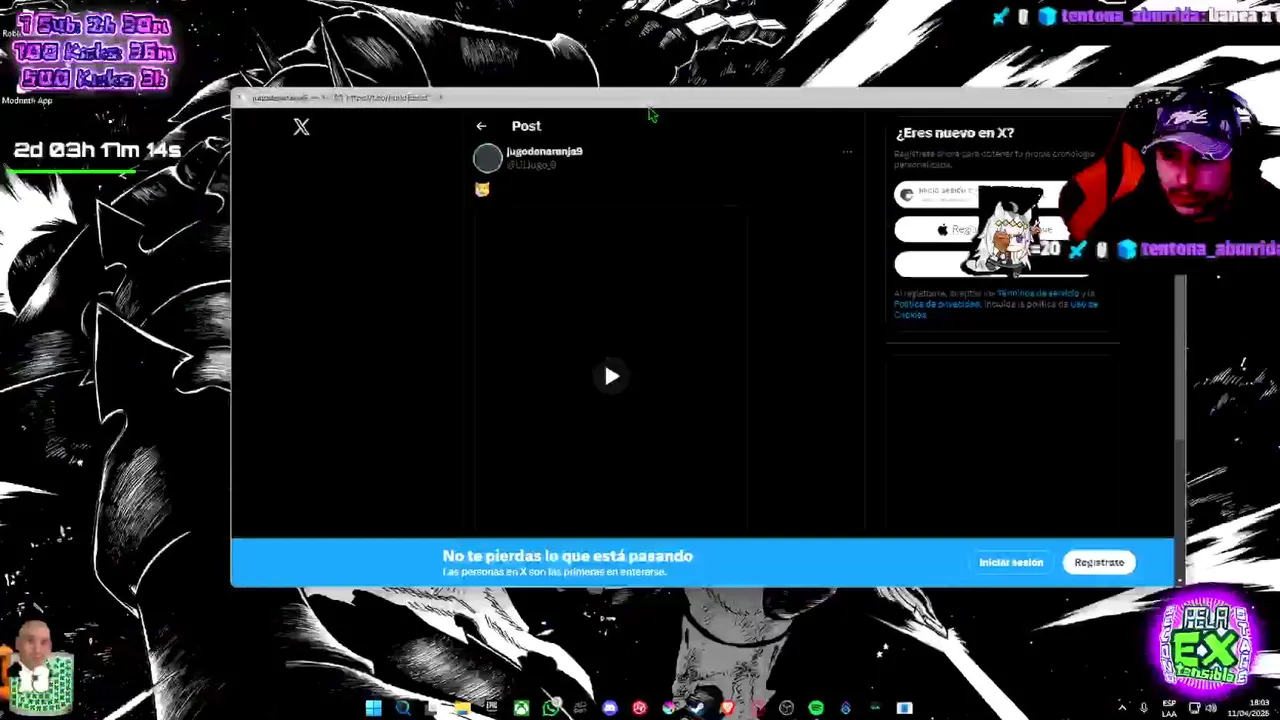This screenshot has height=720, width=1280.
Task: Open jugodenaranja9's profile avatar
Action: pyautogui.click(x=487, y=158)
